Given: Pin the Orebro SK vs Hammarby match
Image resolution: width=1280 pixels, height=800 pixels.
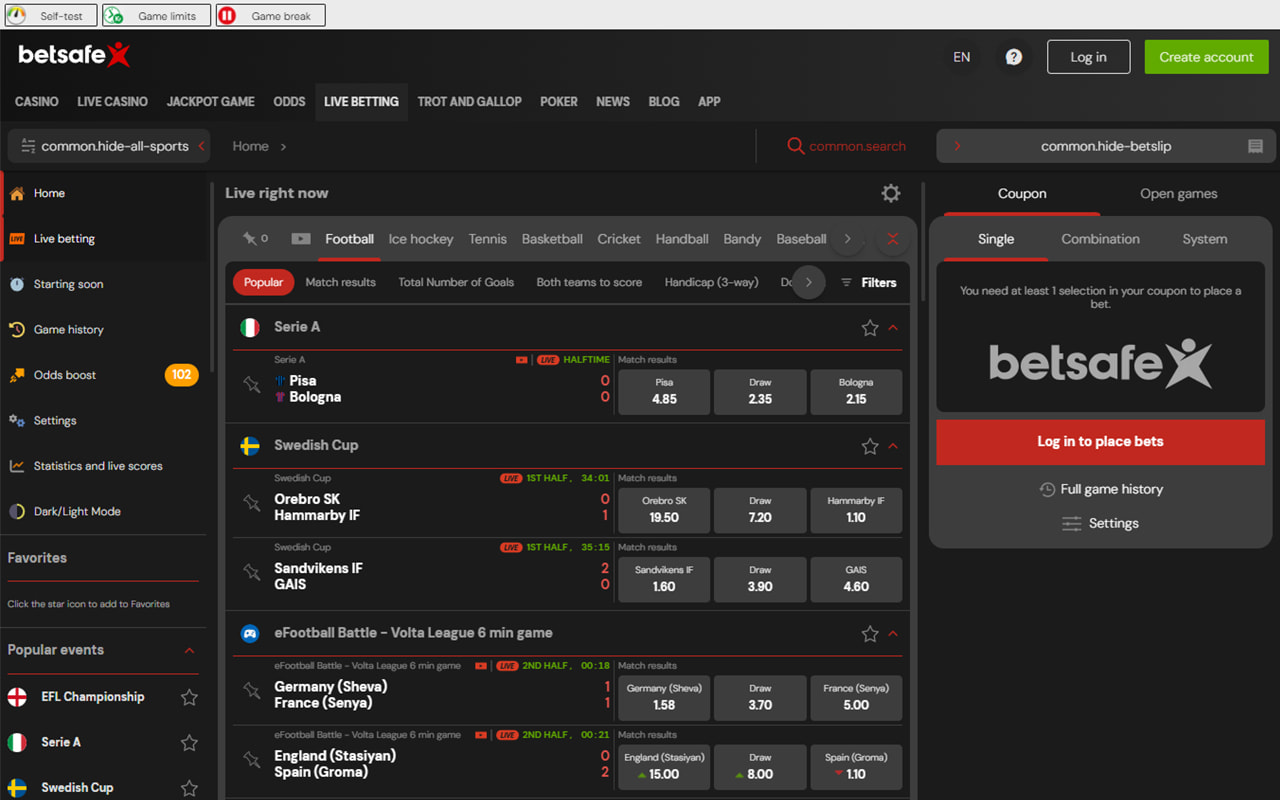Looking at the screenshot, I should (252, 503).
